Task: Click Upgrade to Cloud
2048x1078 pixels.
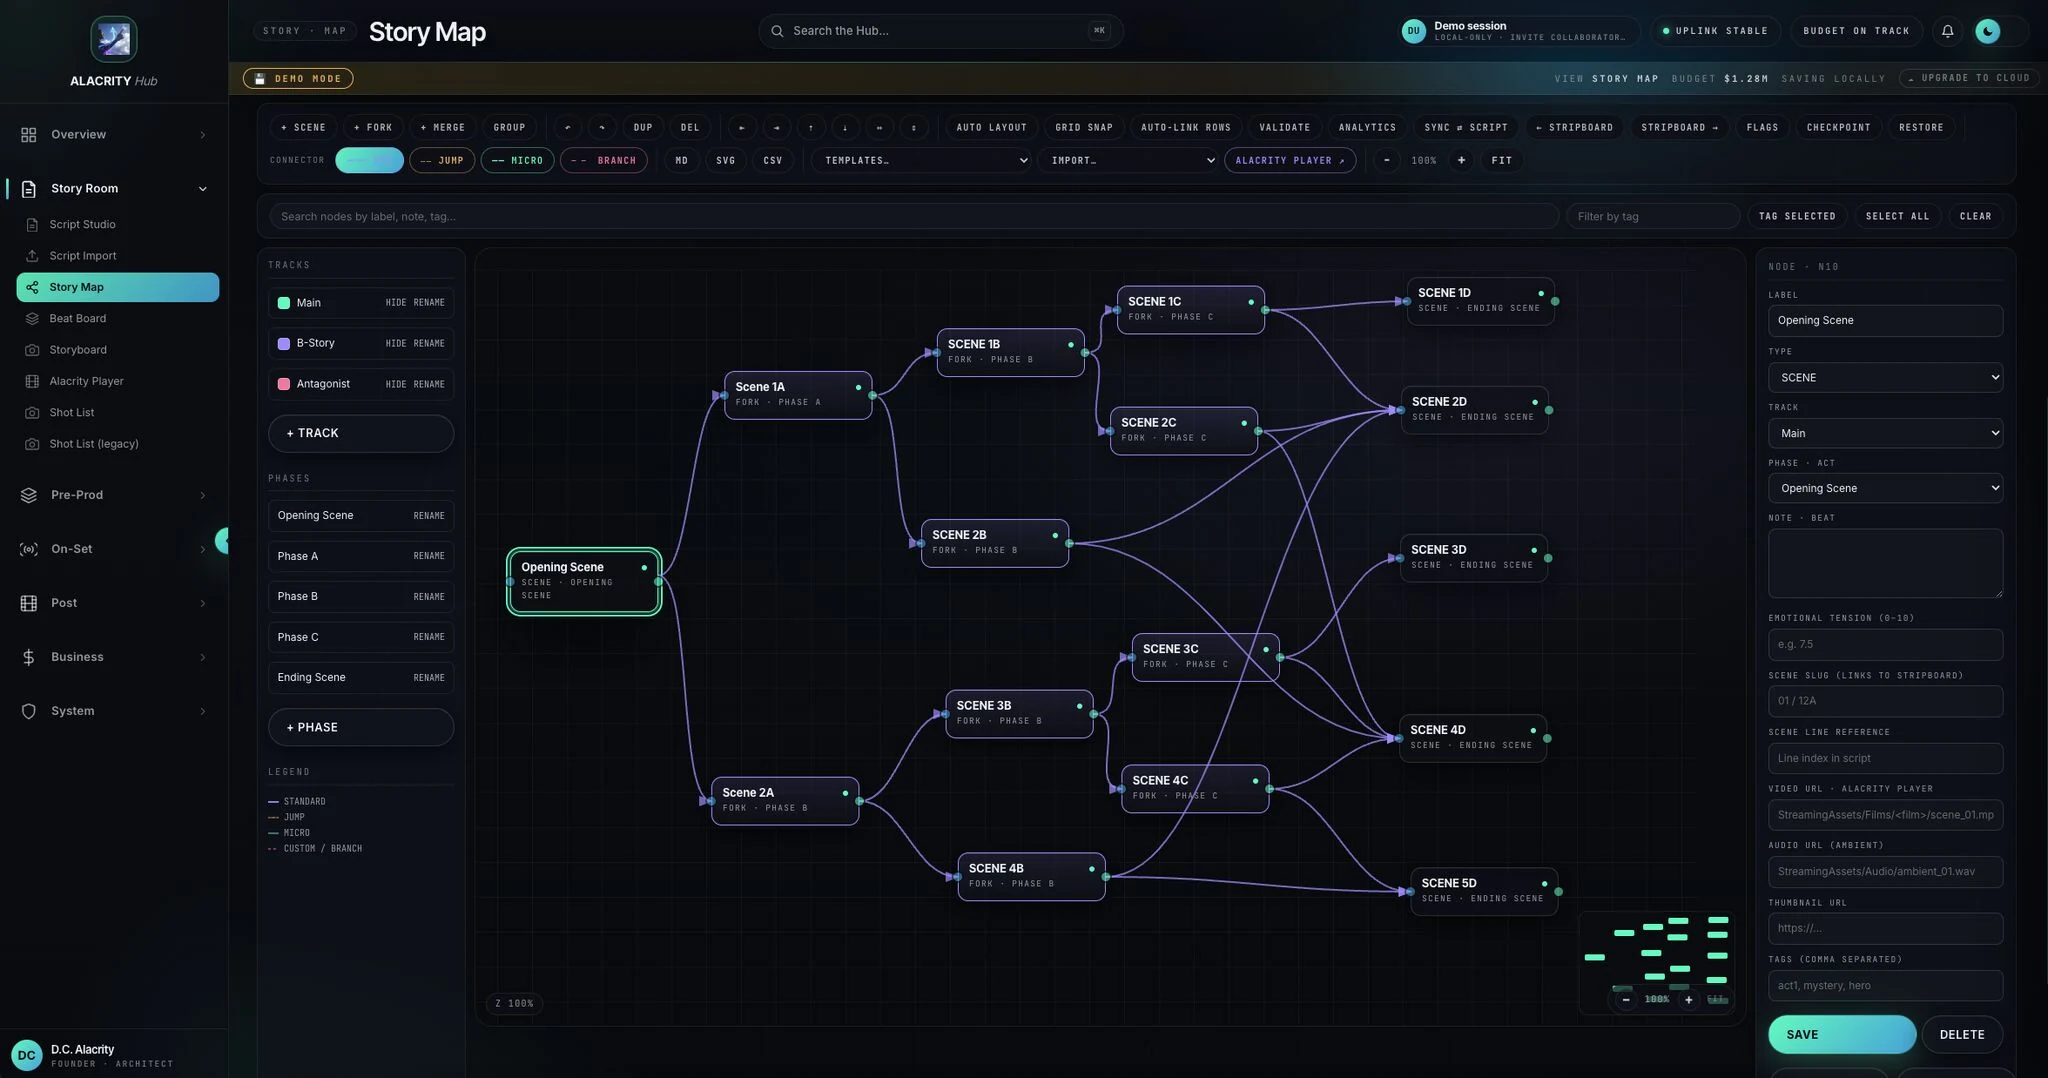Action: [x=1969, y=78]
